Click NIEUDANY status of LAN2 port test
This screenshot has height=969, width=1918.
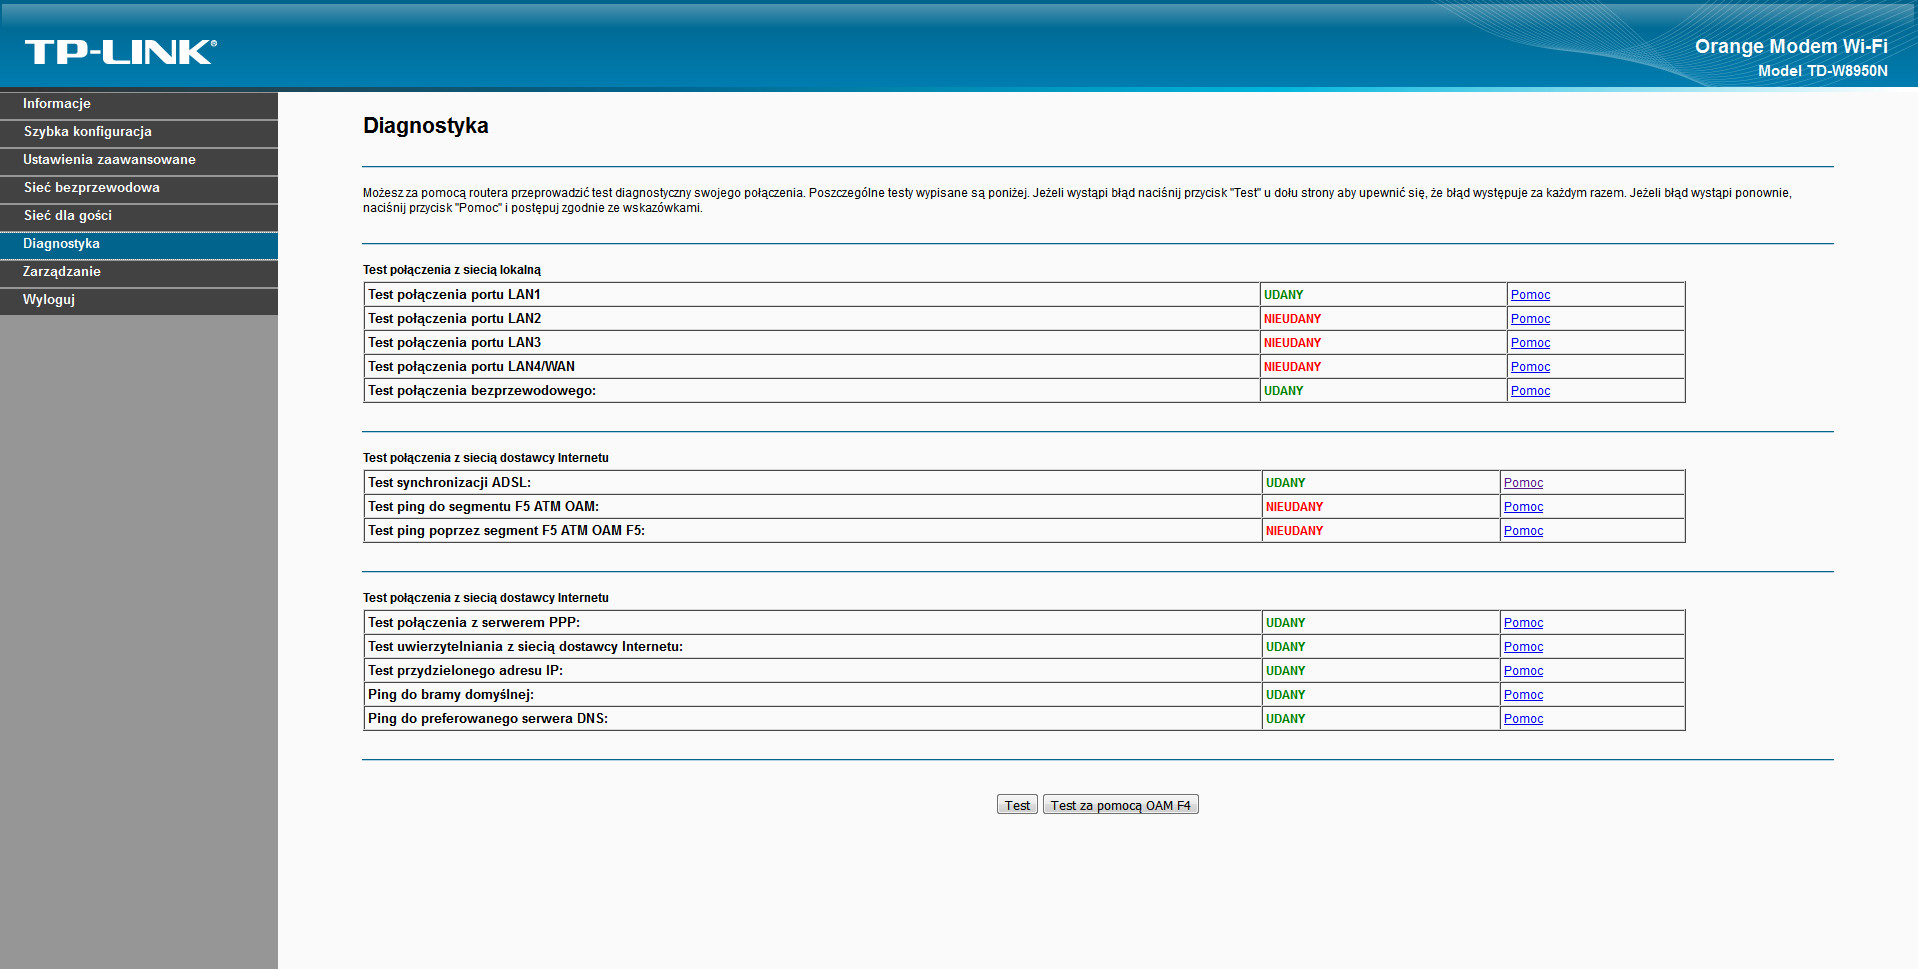[x=1292, y=319]
